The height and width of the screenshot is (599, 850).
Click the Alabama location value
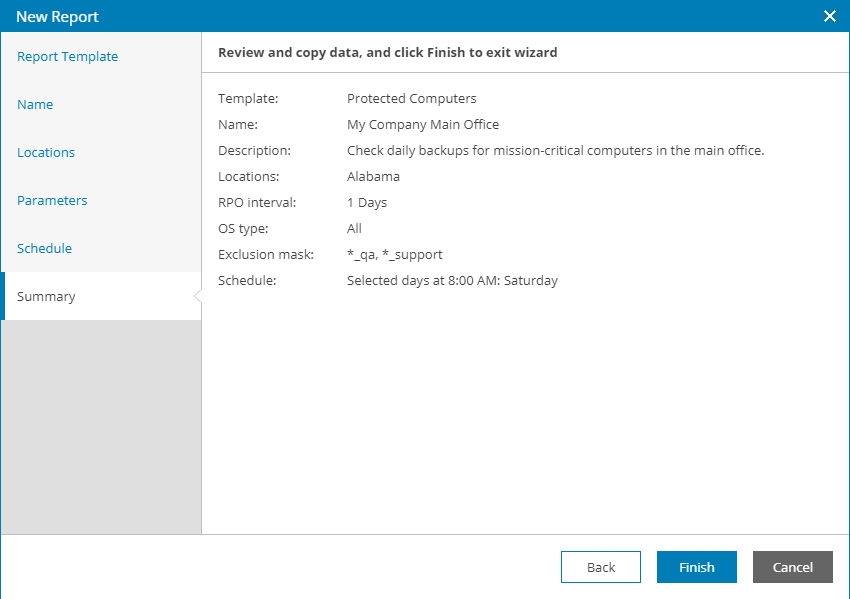(x=373, y=177)
